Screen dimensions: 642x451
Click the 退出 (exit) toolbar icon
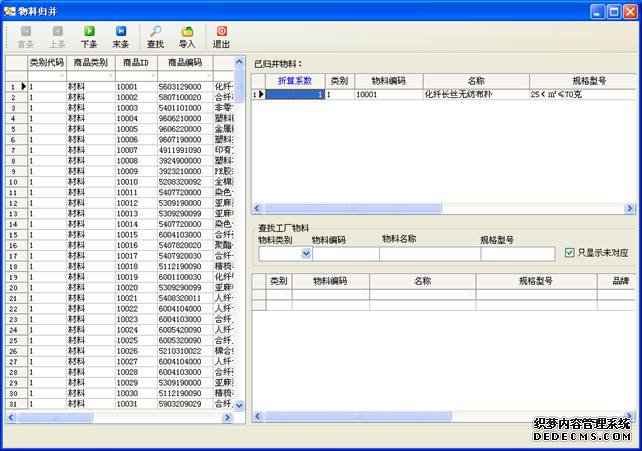point(221,37)
